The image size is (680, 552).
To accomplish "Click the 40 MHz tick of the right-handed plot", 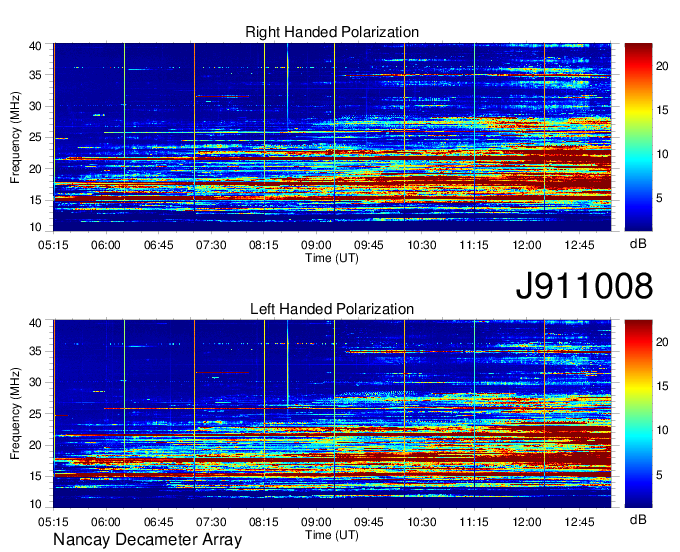I will tap(35, 46).
